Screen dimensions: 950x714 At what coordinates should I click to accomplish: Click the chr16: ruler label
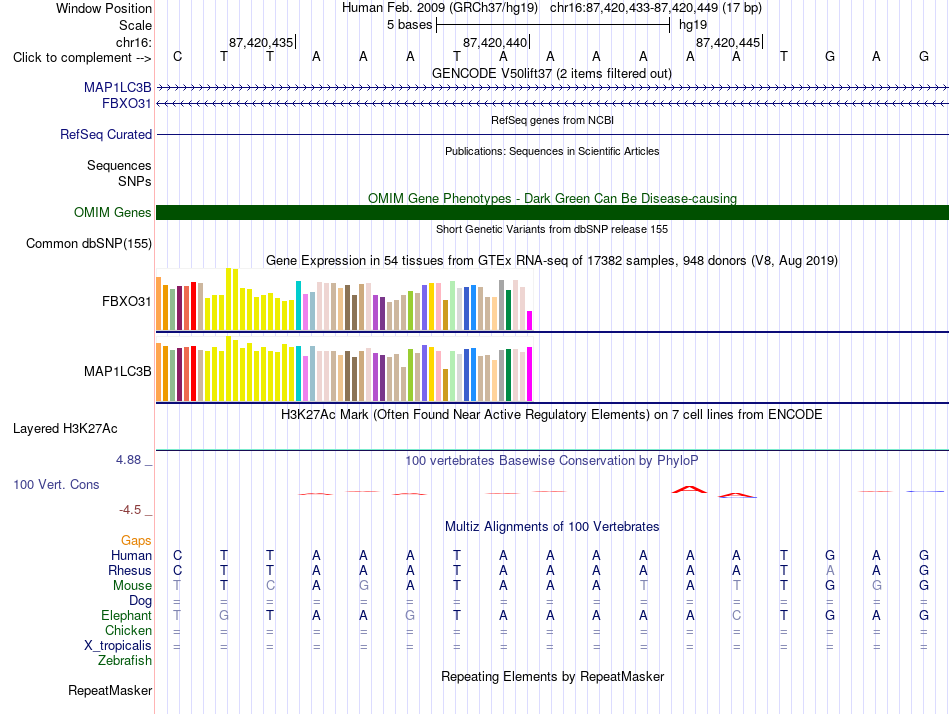coord(134,42)
